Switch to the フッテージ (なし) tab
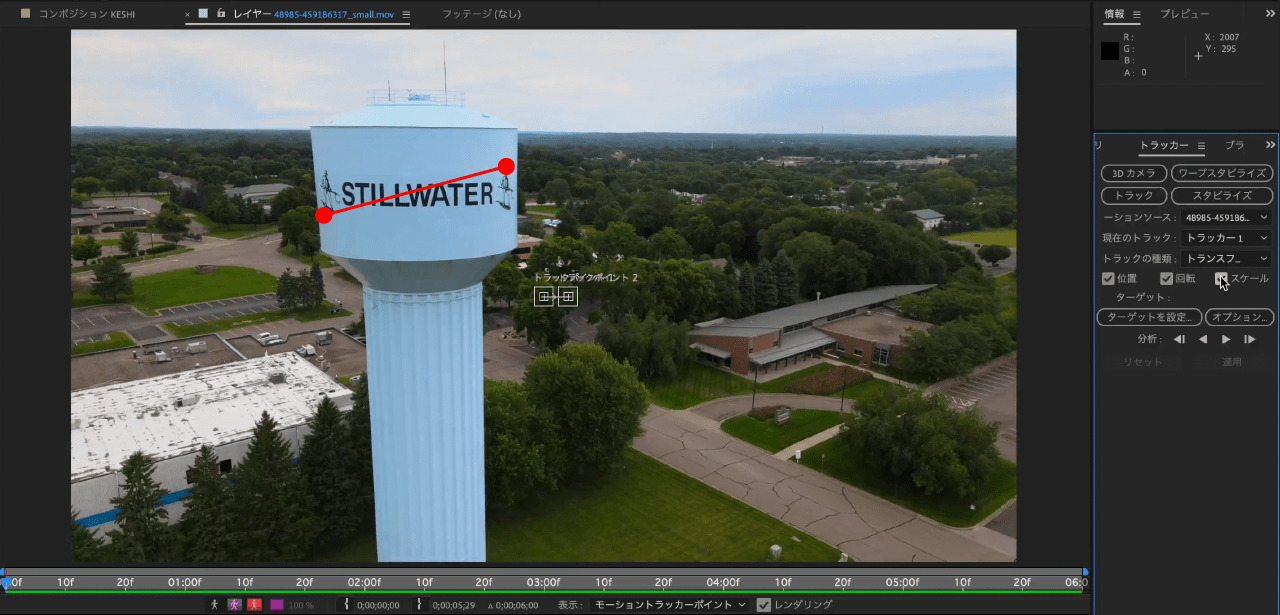 coord(481,14)
